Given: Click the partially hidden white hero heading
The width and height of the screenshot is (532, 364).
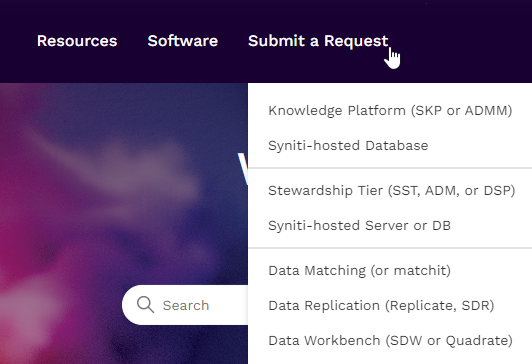Looking at the screenshot, I should pyautogui.click(x=243, y=169).
